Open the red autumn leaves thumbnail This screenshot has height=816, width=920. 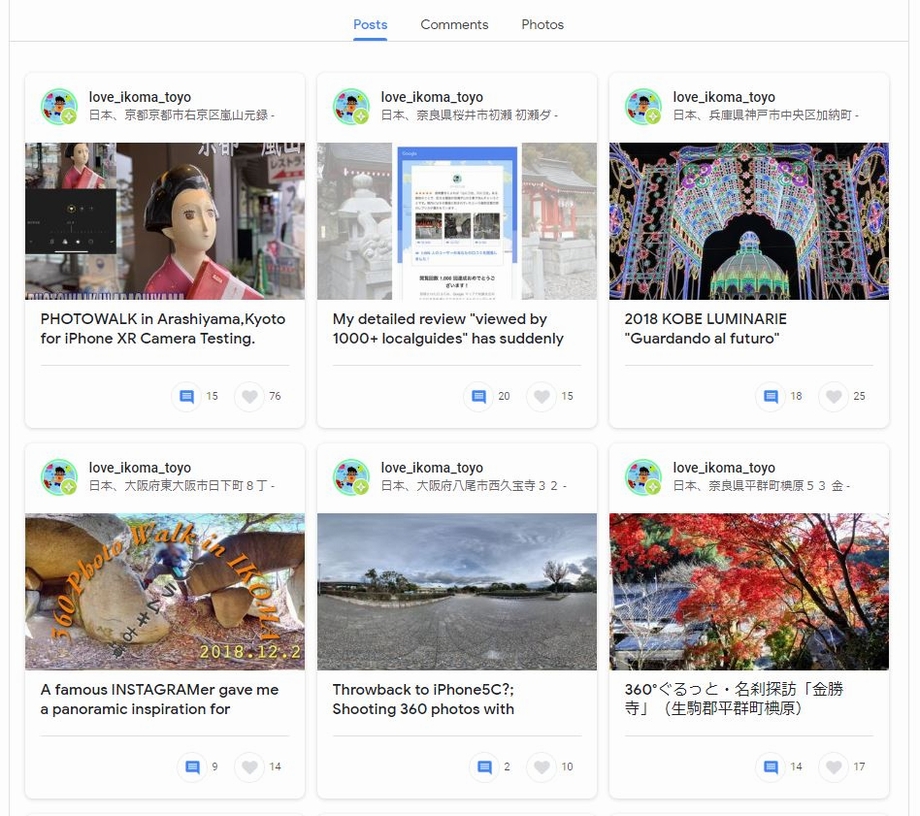749,592
